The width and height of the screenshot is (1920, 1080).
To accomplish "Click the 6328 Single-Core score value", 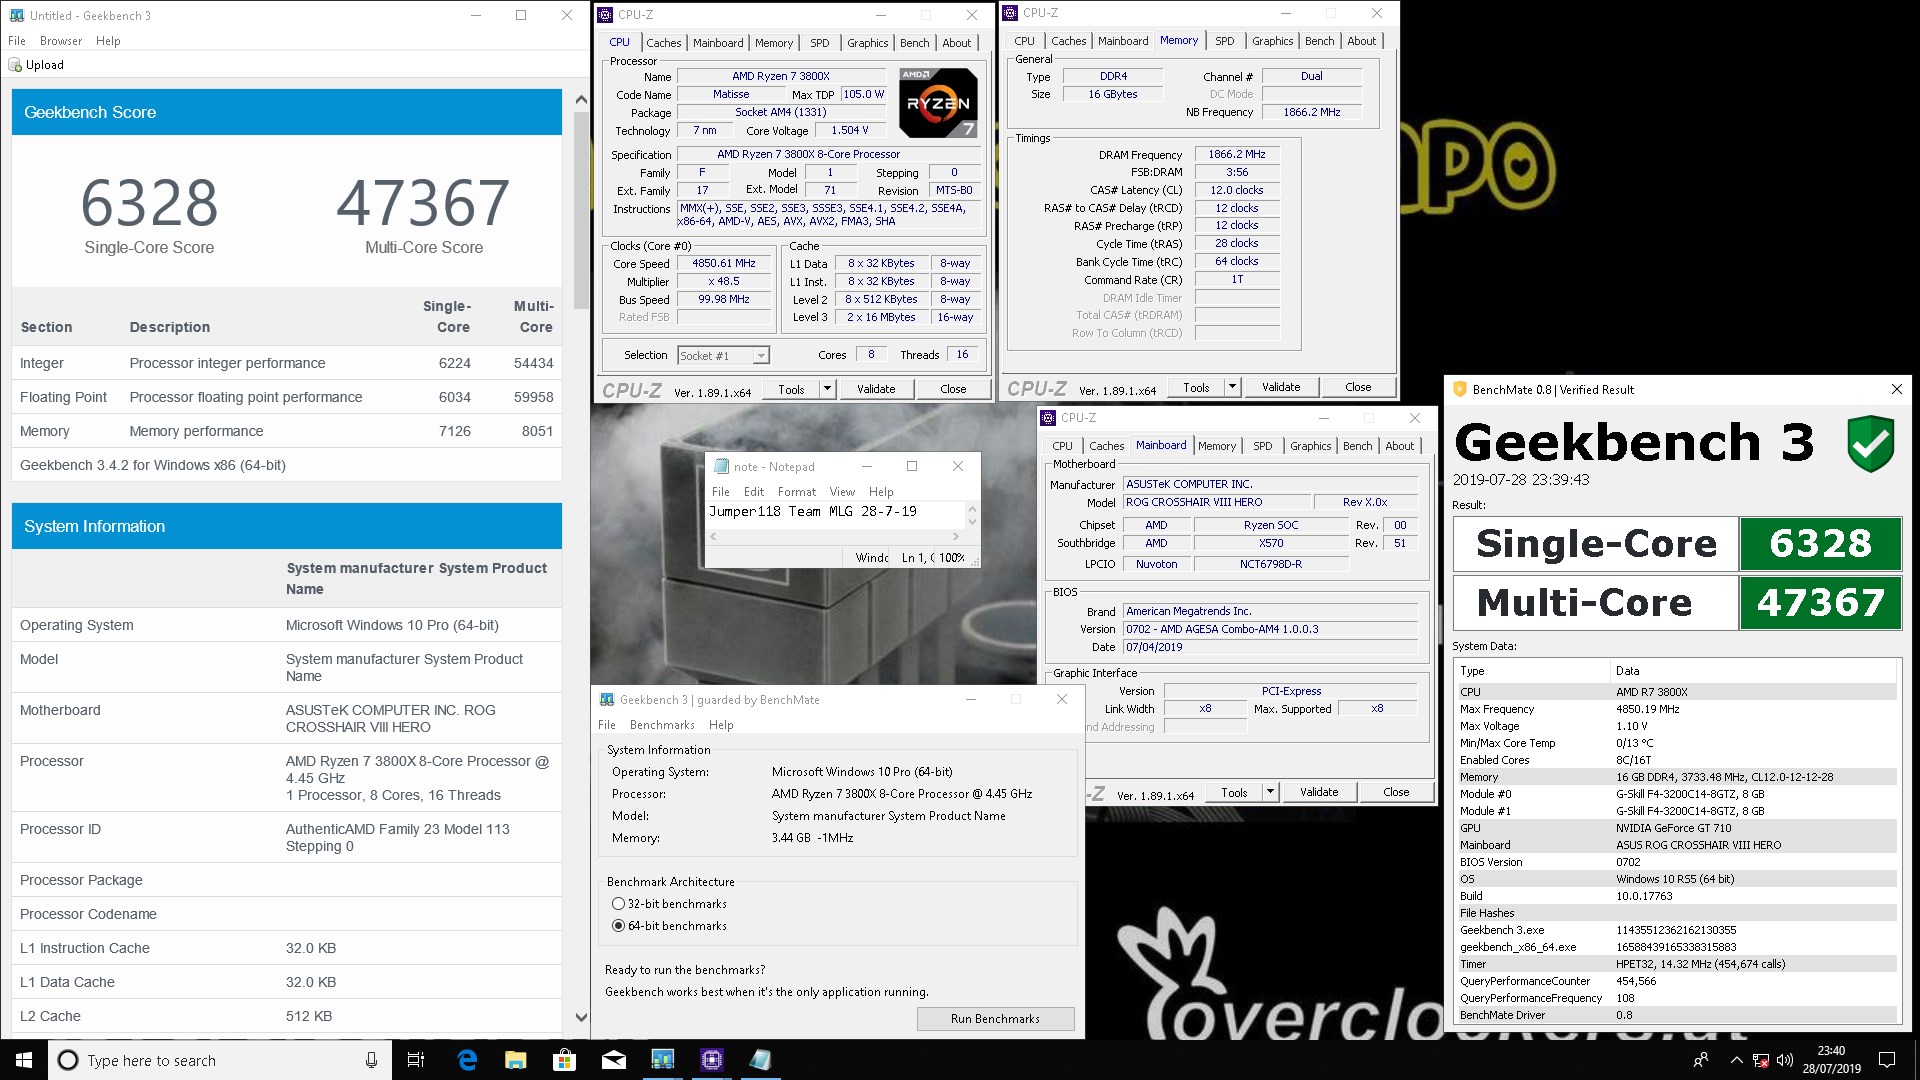I will coord(149,203).
